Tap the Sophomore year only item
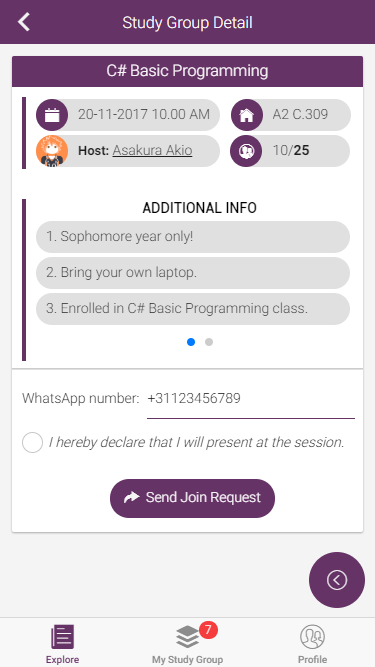 click(x=193, y=237)
